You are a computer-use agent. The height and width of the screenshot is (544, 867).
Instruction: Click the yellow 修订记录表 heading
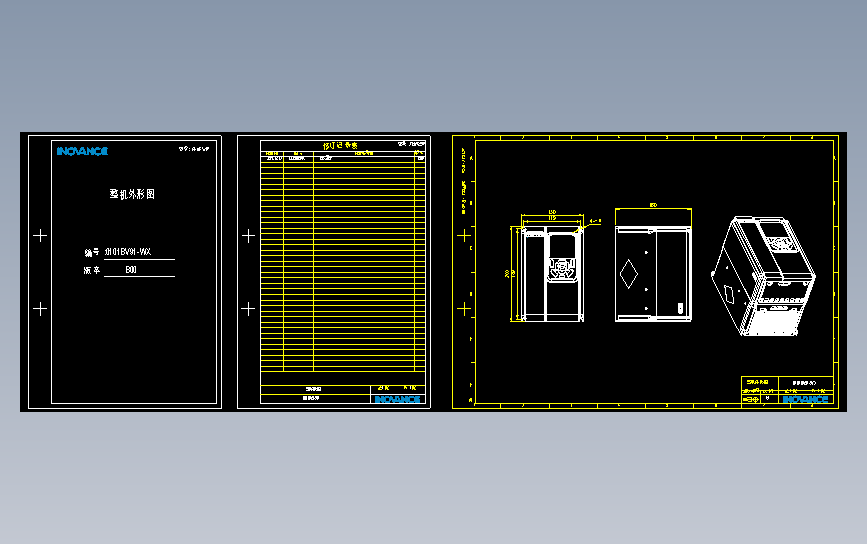(340, 145)
